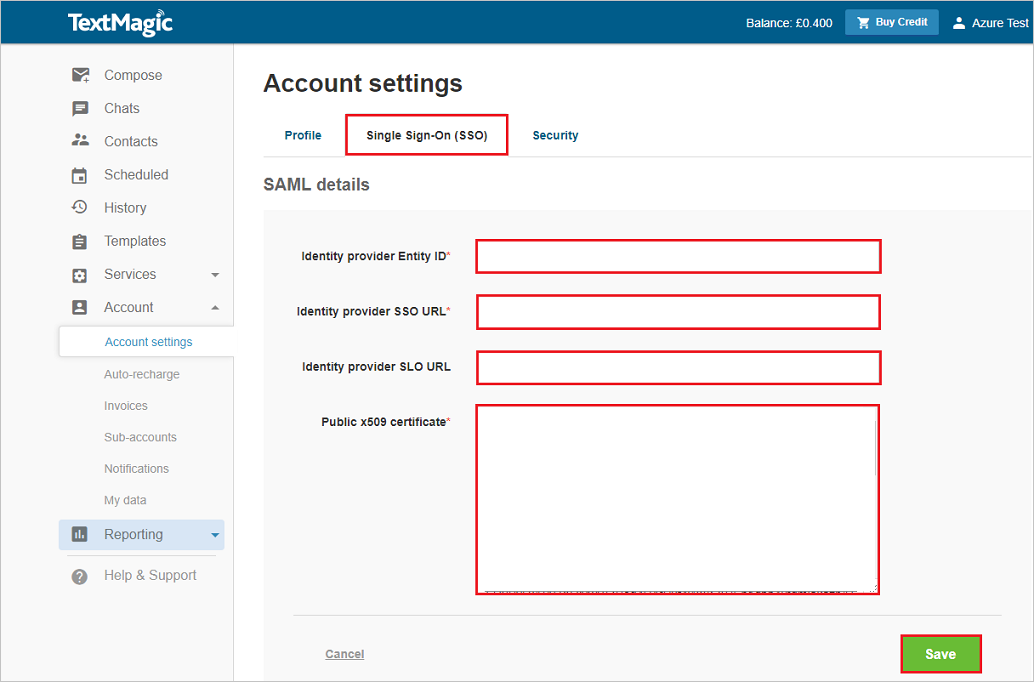Expand the Reporting section

(x=214, y=534)
